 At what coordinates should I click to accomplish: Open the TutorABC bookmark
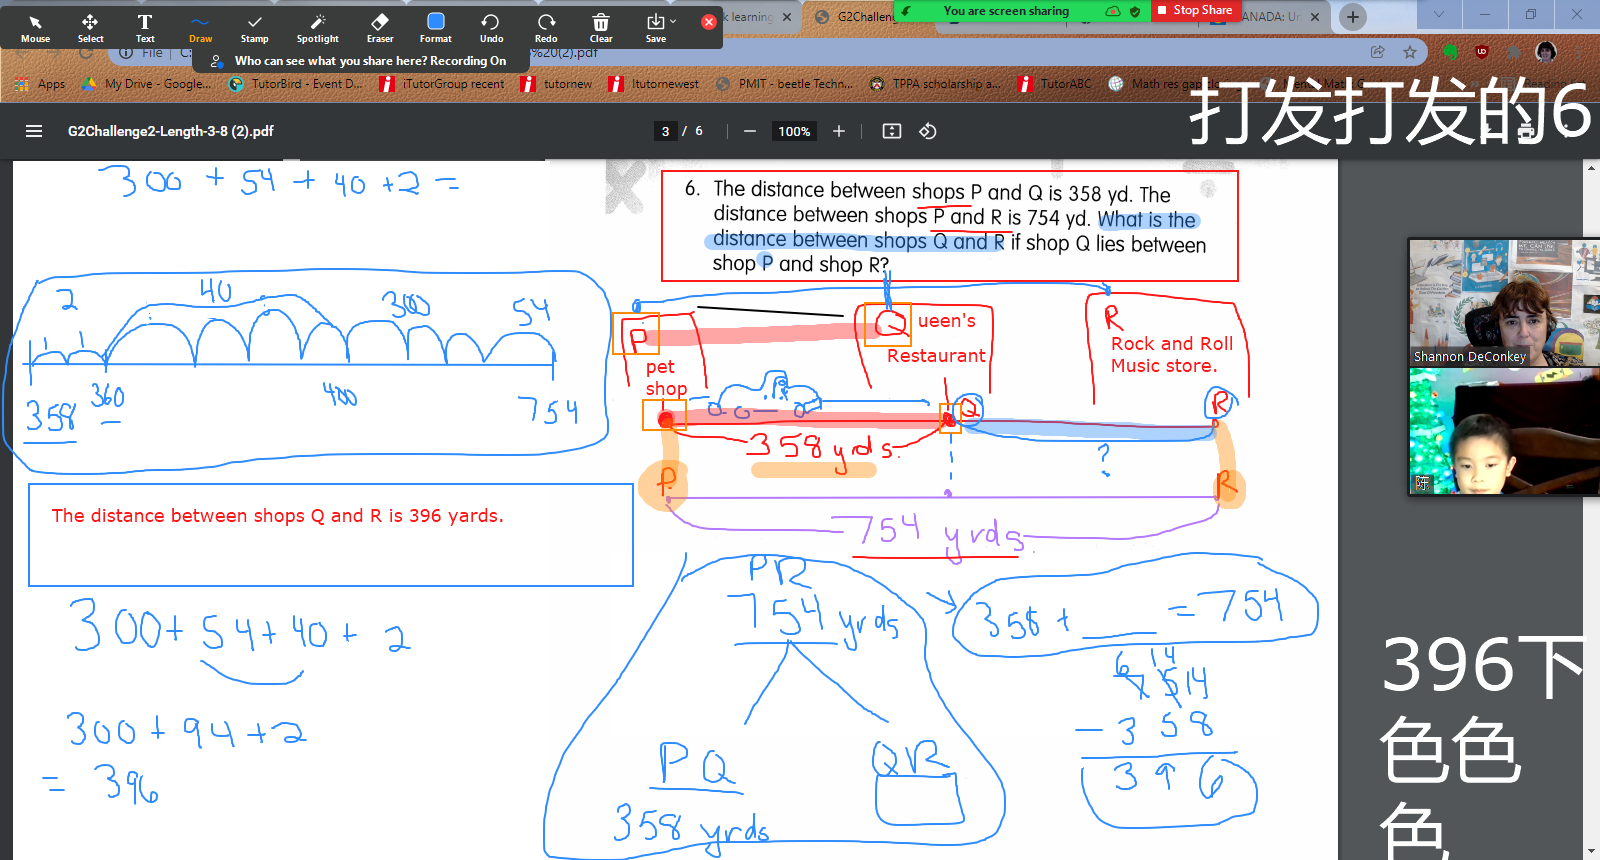tap(1055, 84)
